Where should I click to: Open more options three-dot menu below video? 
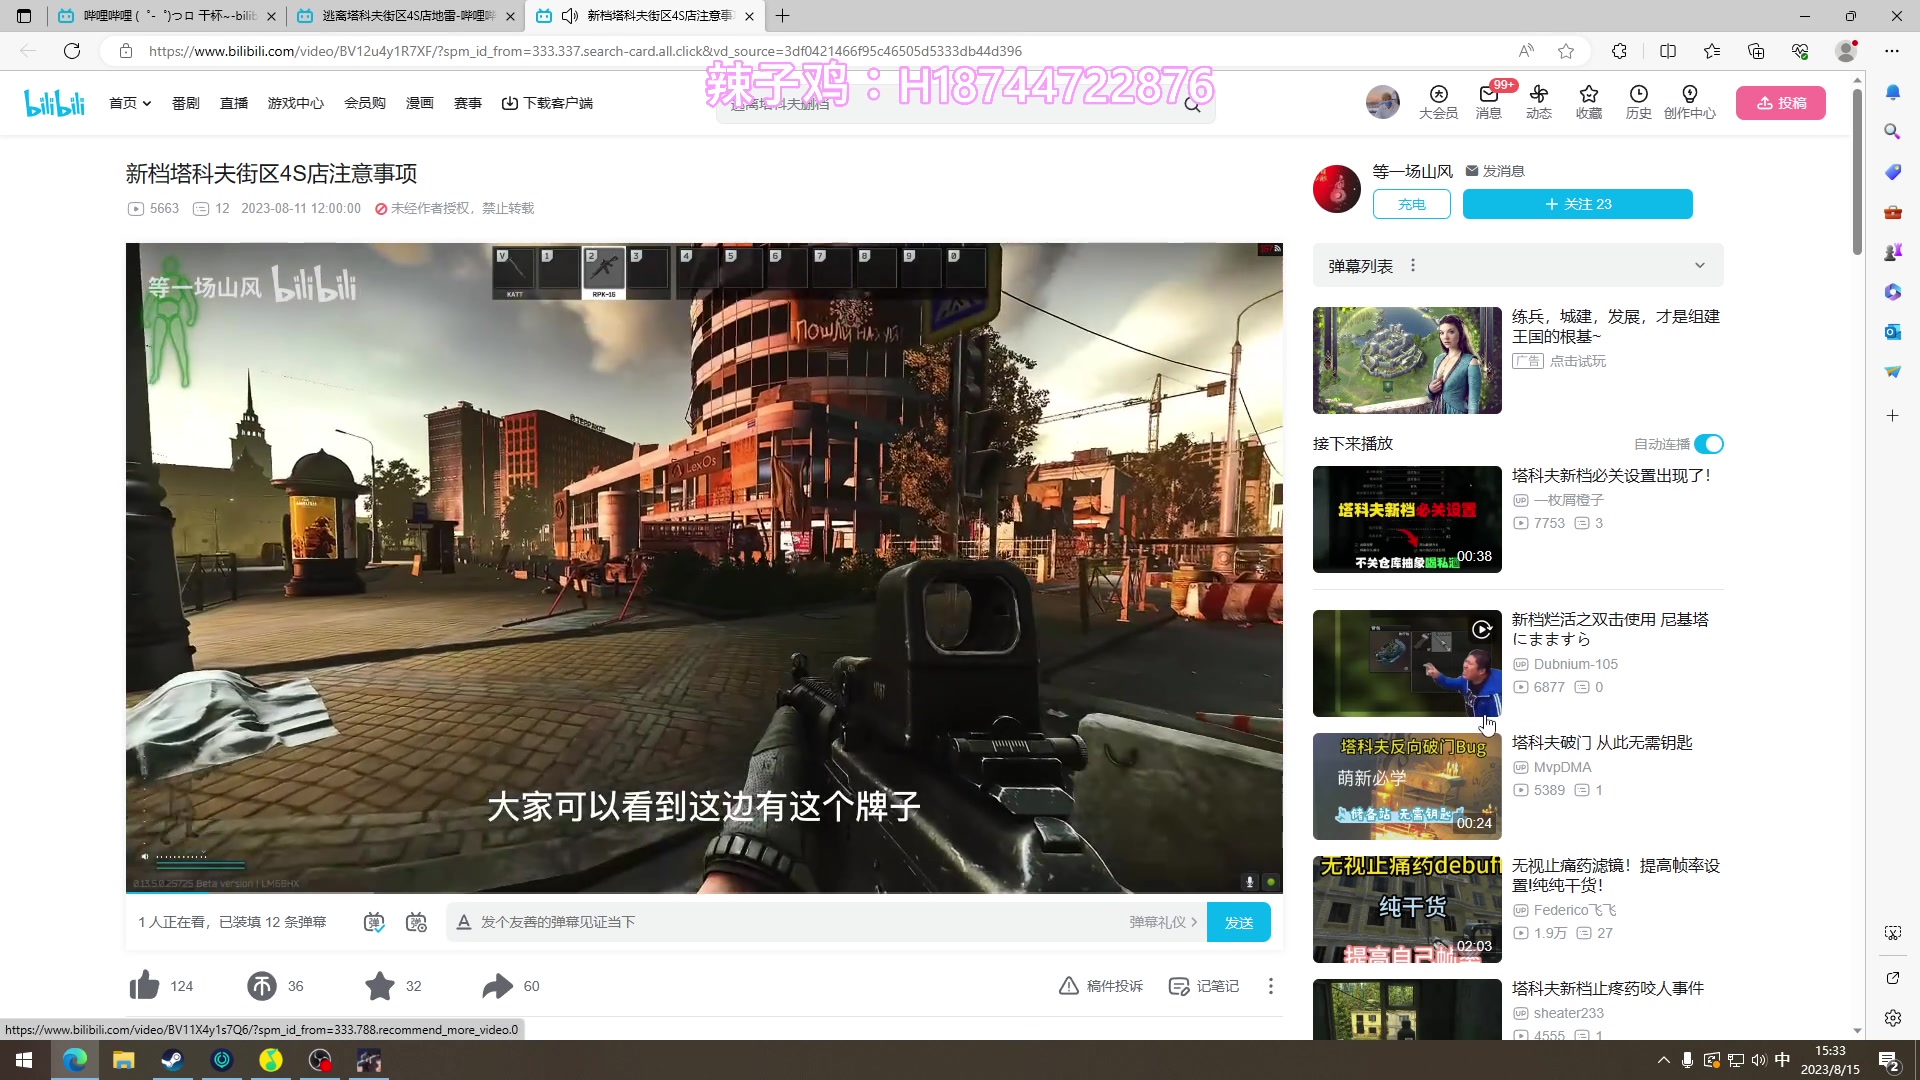1271,986
